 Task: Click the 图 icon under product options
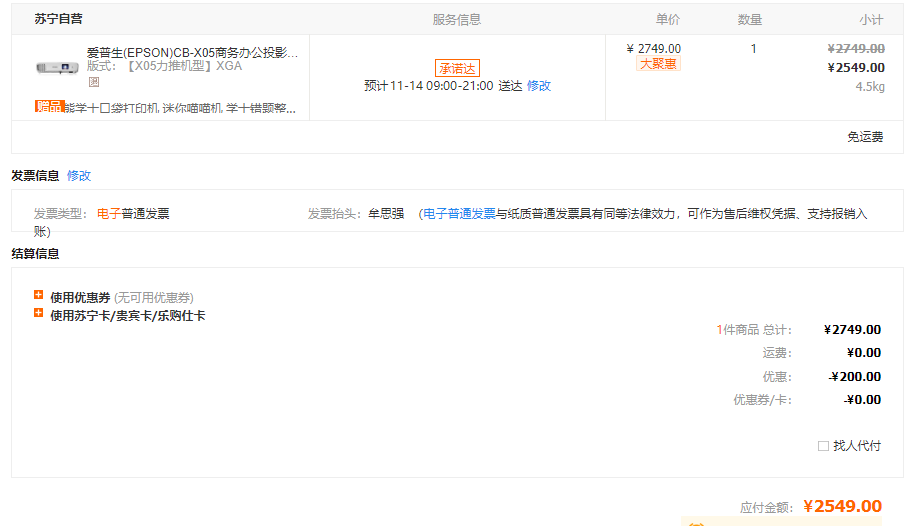(93, 82)
